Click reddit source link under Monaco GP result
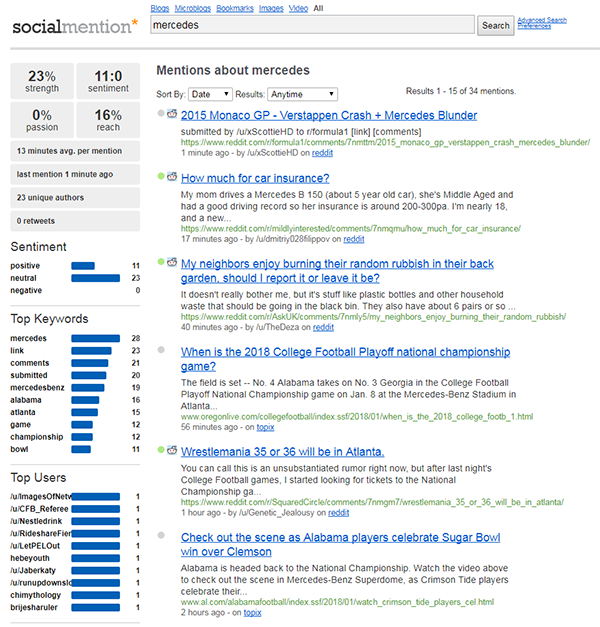Viewport: 600px width, 627px height. pyautogui.click(x=322, y=153)
